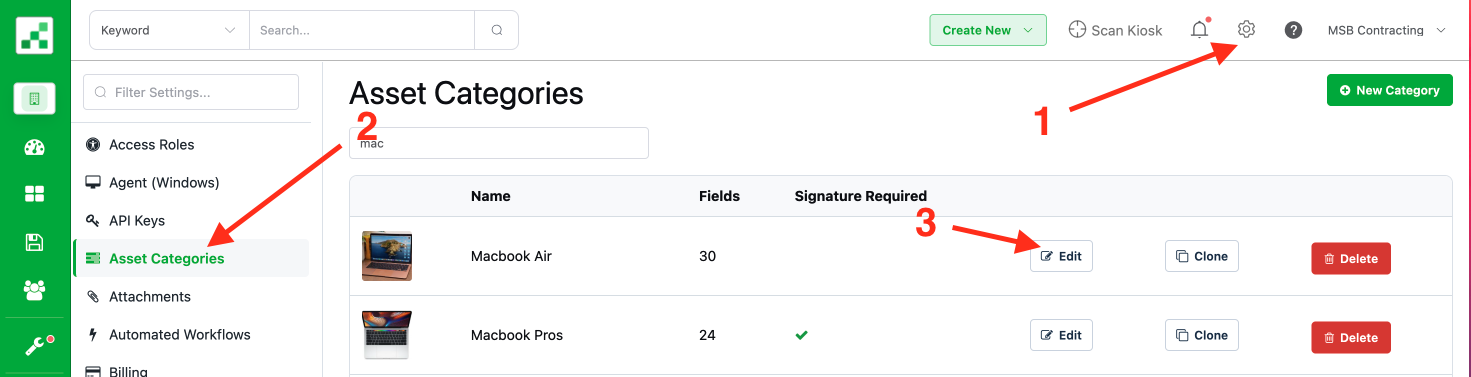Open the notifications bell
The width and height of the screenshot is (1471, 377).
tap(1199, 30)
